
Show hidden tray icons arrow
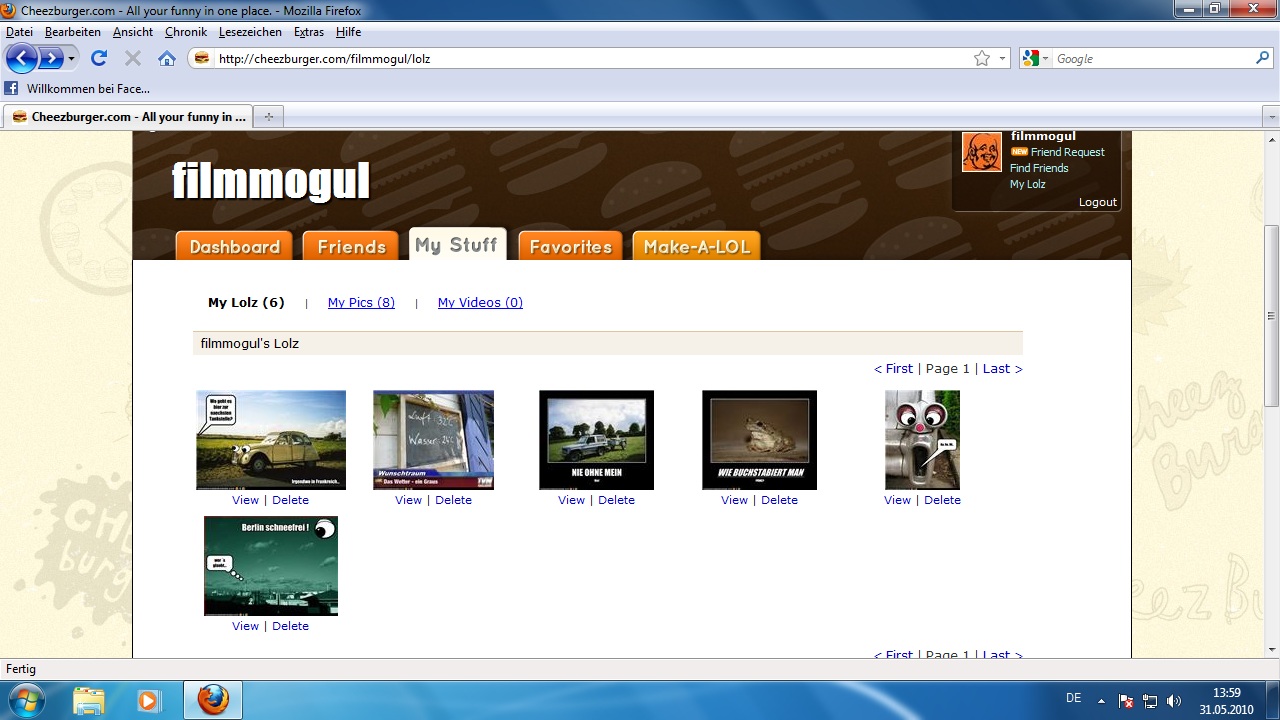[1101, 701]
